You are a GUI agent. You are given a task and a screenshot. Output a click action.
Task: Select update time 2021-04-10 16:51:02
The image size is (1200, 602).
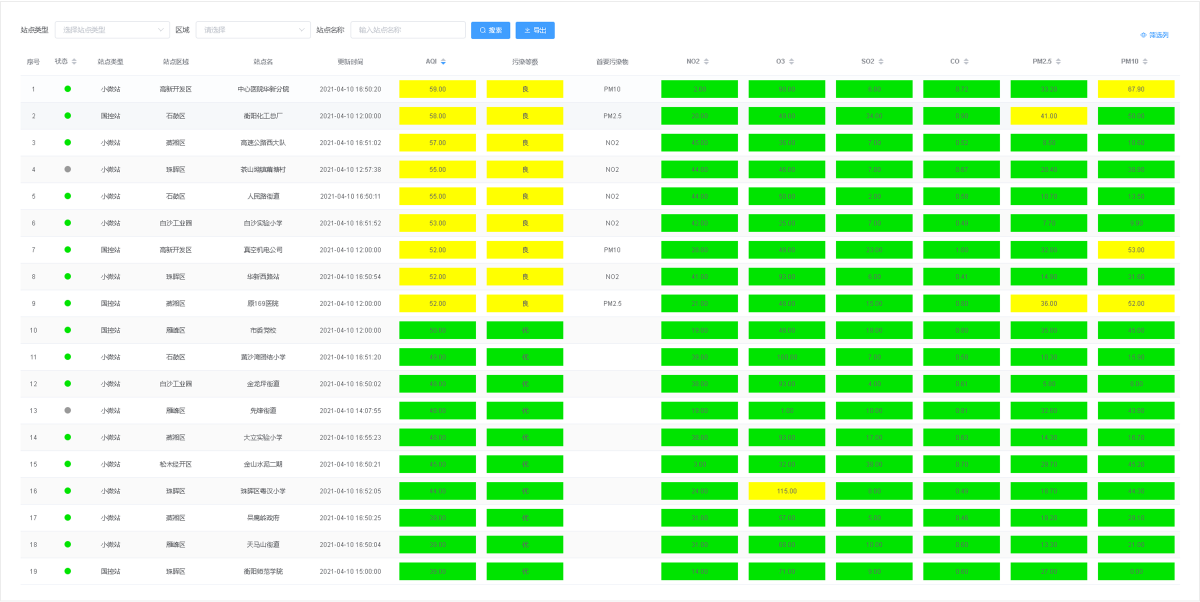[x=350, y=143]
